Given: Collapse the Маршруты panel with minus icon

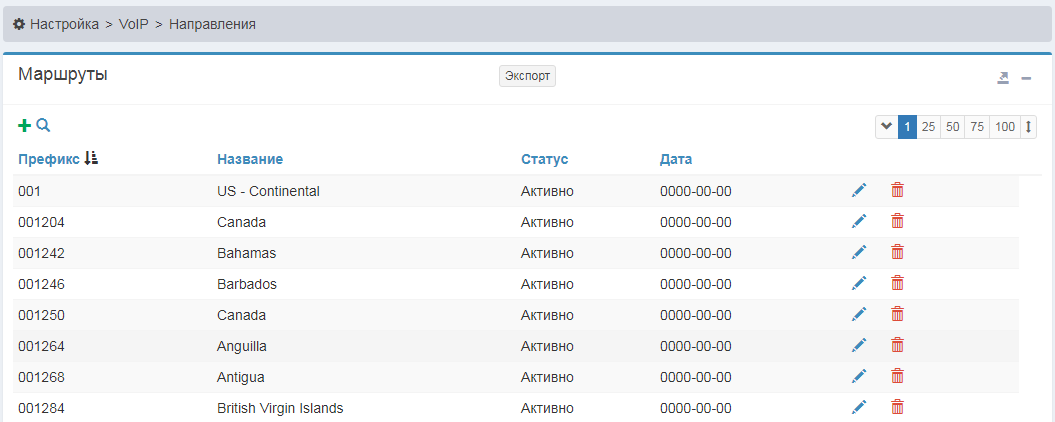Looking at the screenshot, I should (x=1026, y=78).
